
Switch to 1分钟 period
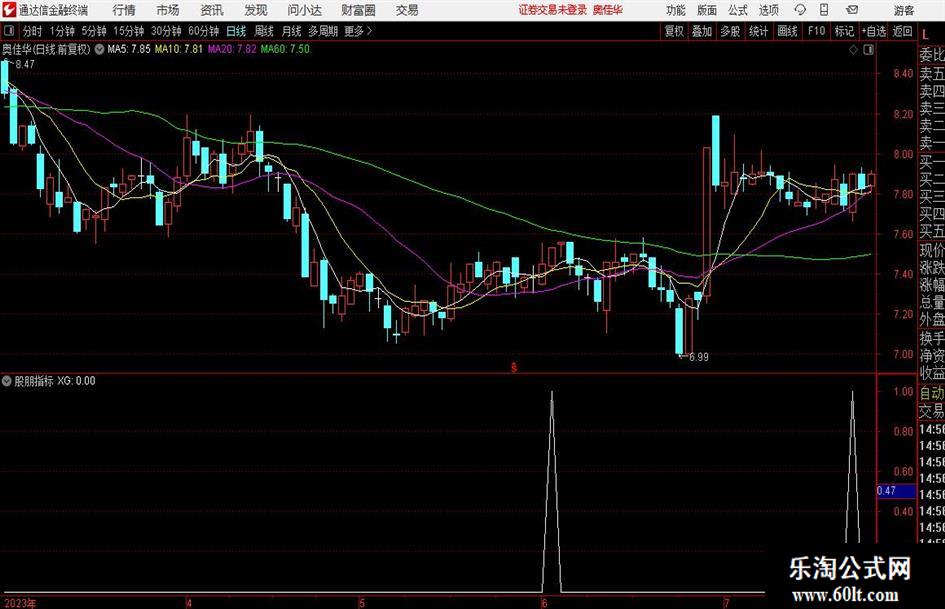61,31
